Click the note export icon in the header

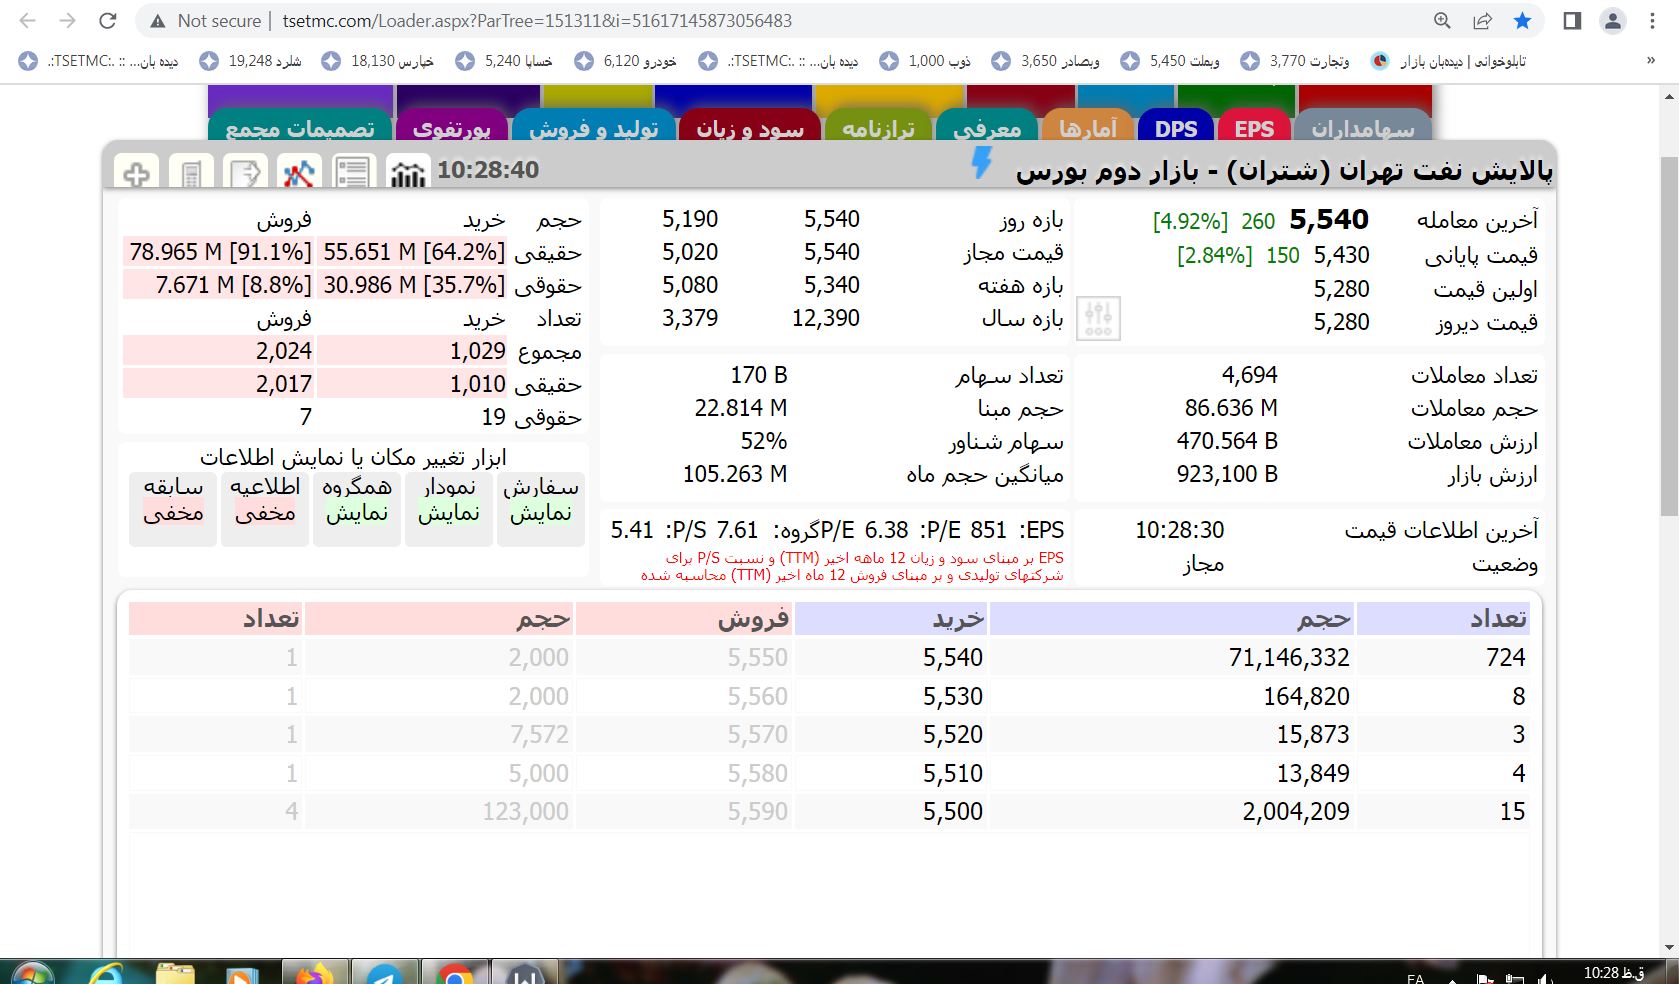[x=245, y=173]
